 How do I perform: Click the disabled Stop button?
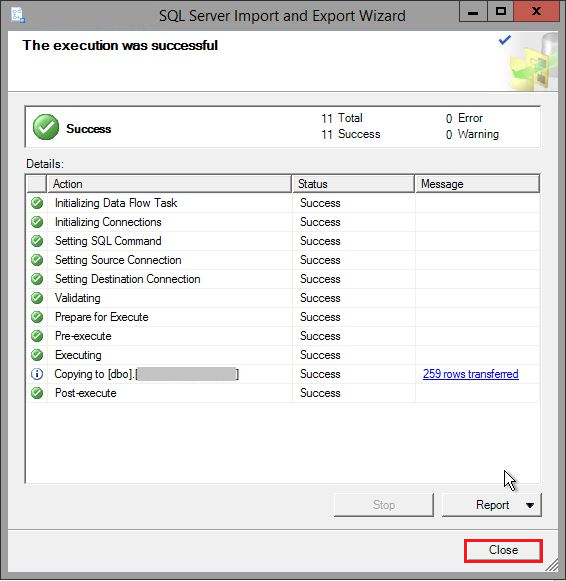click(x=383, y=505)
